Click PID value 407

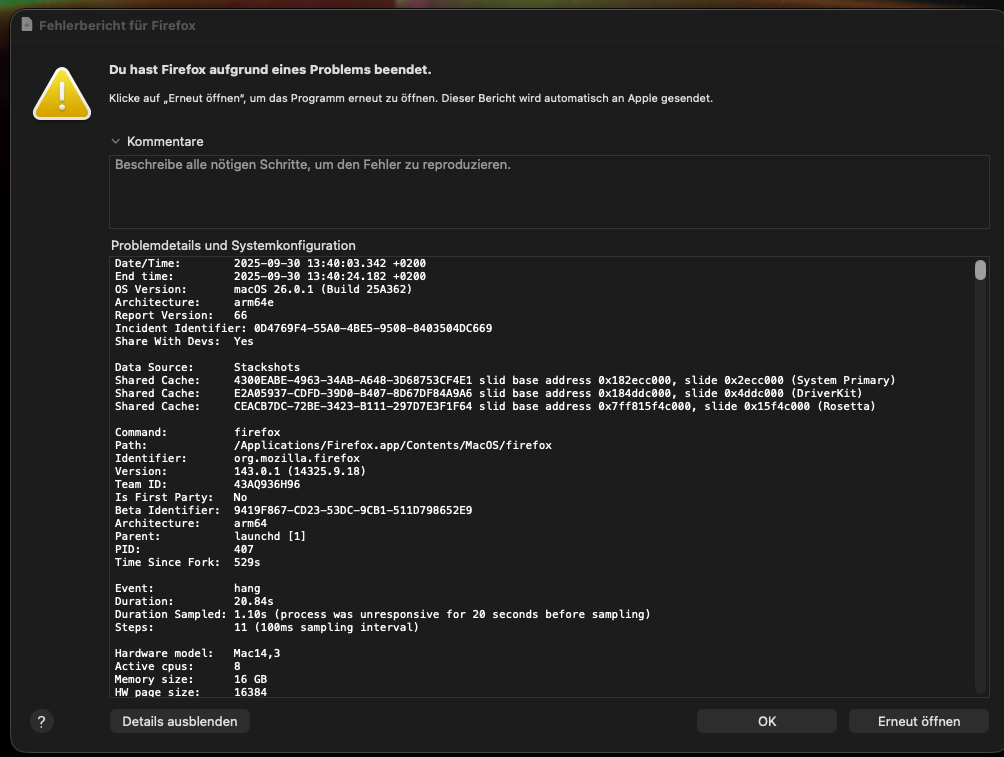coord(243,549)
